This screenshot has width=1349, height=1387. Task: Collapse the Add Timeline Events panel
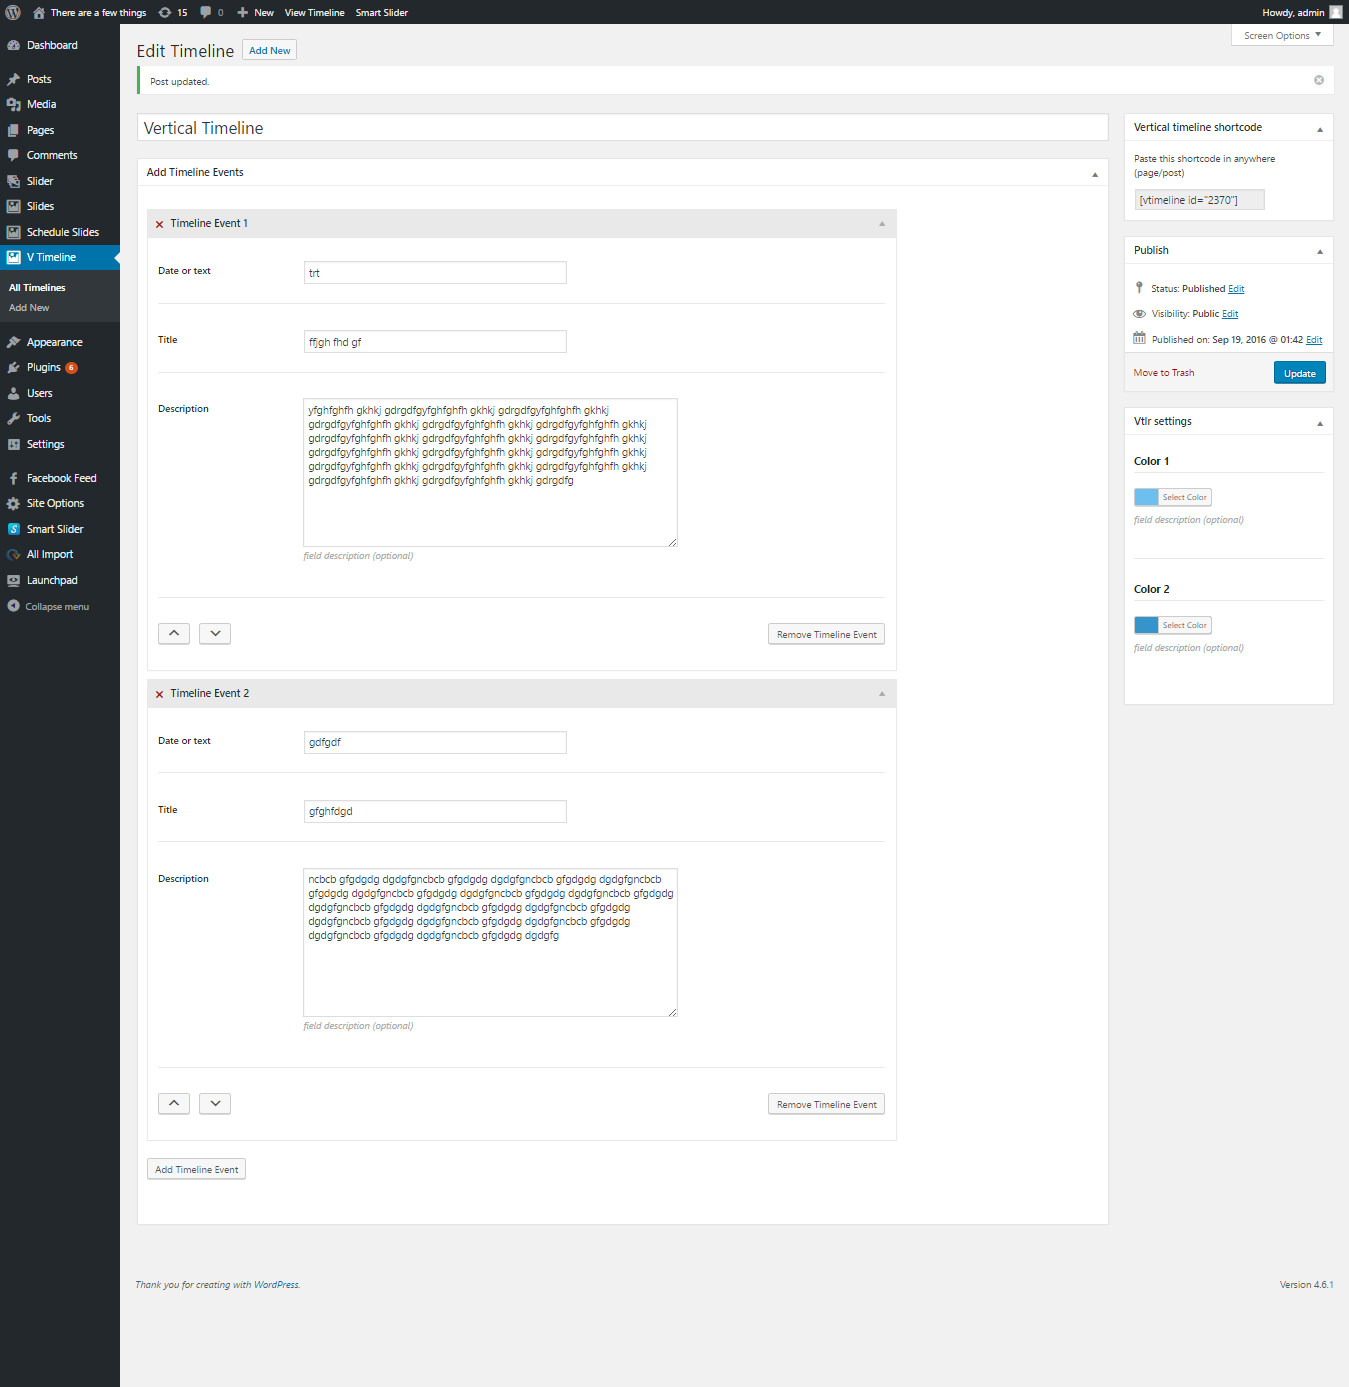[x=1095, y=174]
